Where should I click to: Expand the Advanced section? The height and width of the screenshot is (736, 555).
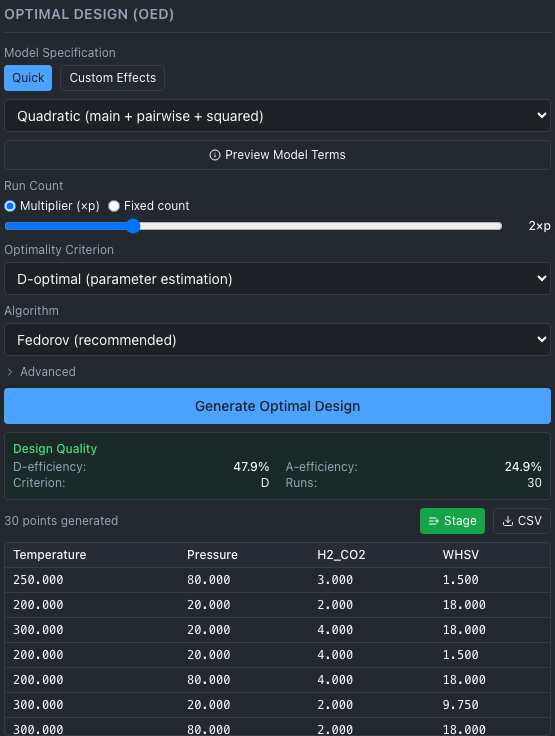click(41, 372)
